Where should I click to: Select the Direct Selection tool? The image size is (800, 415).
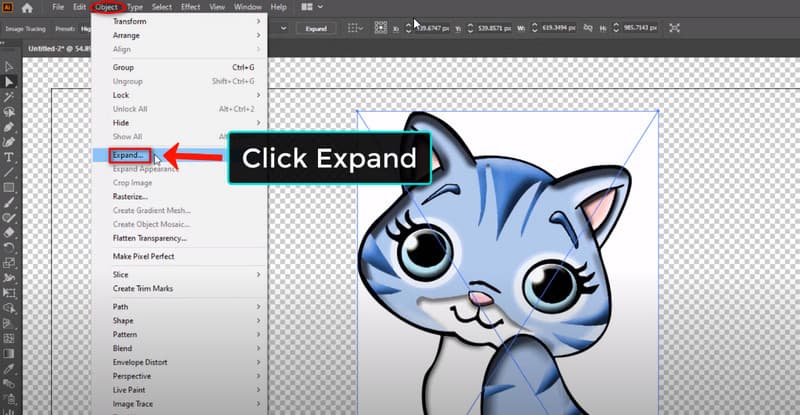(9, 82)
